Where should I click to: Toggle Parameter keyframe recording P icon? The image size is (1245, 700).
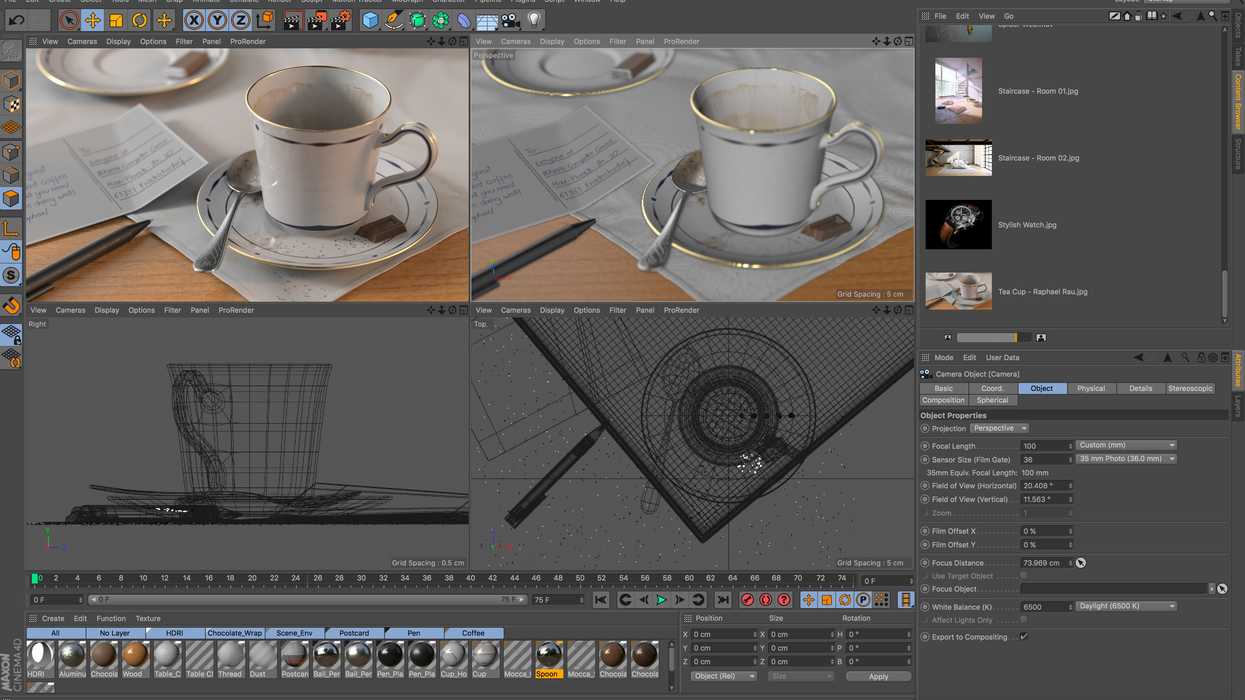(863, 600)
